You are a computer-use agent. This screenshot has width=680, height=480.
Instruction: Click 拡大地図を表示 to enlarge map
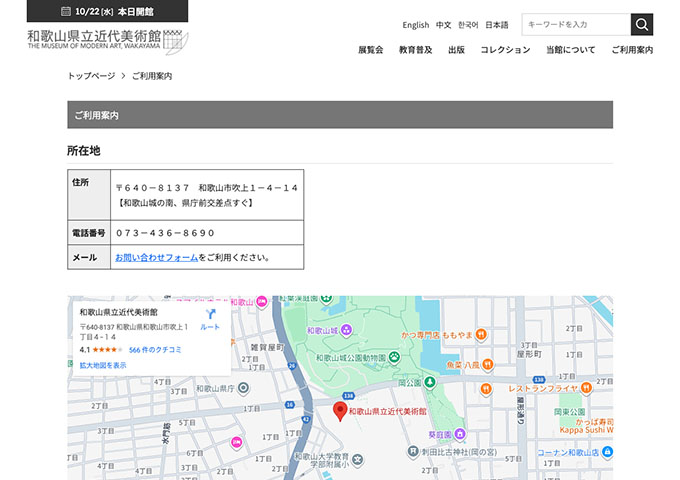(103, 365)
